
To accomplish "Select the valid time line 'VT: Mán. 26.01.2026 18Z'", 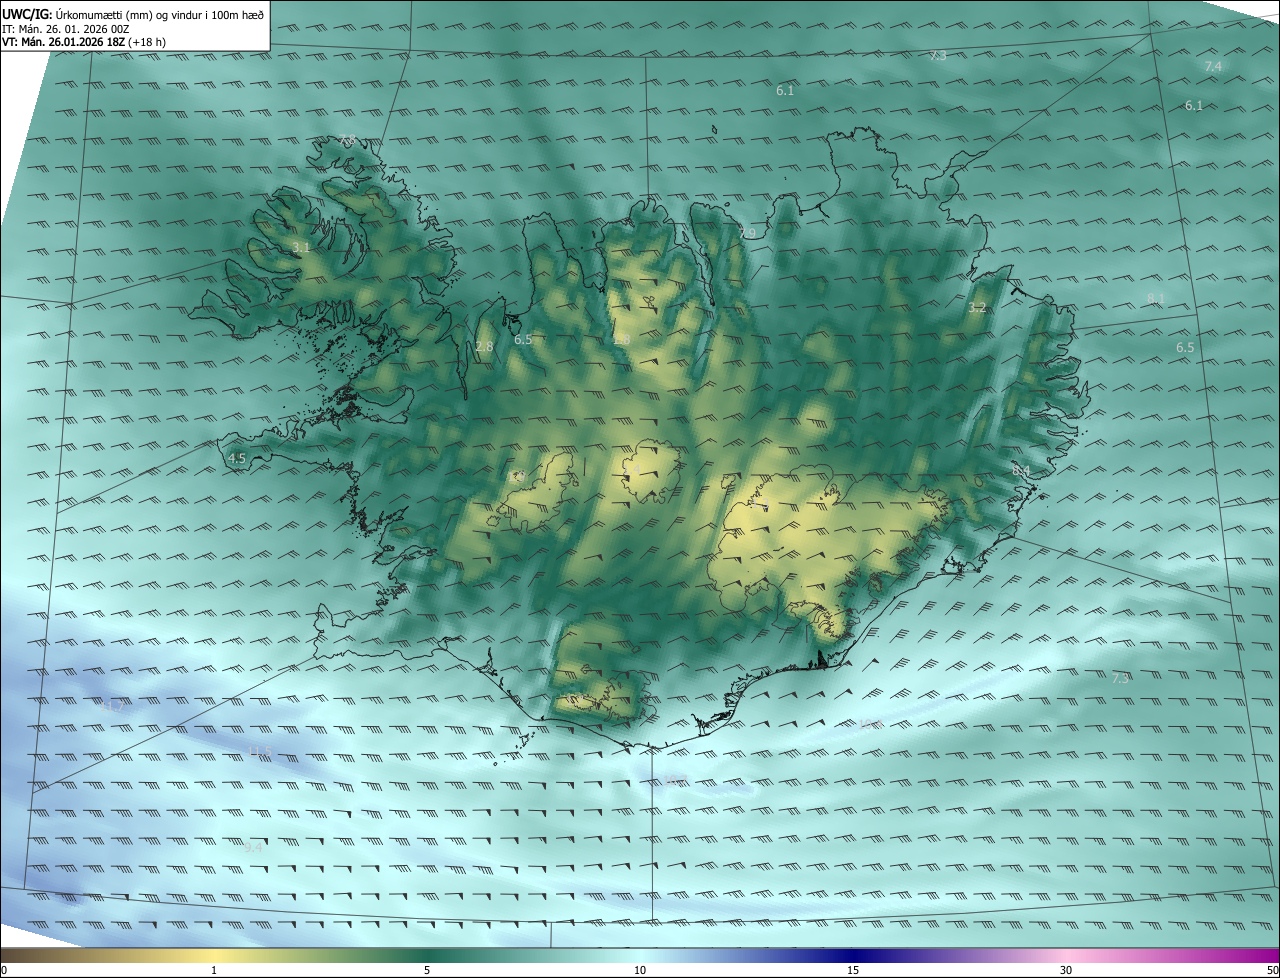I will 63,42.
